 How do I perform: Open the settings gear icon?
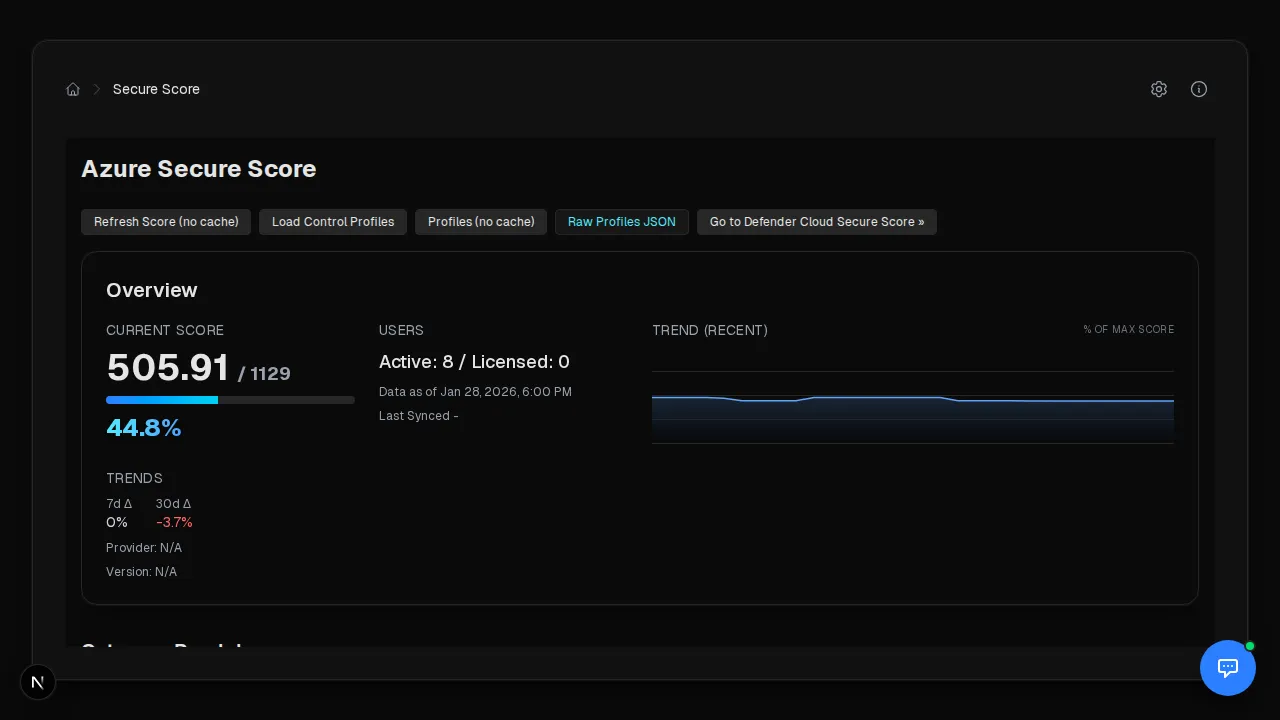pyautogui.click(x=1159, y=89)
